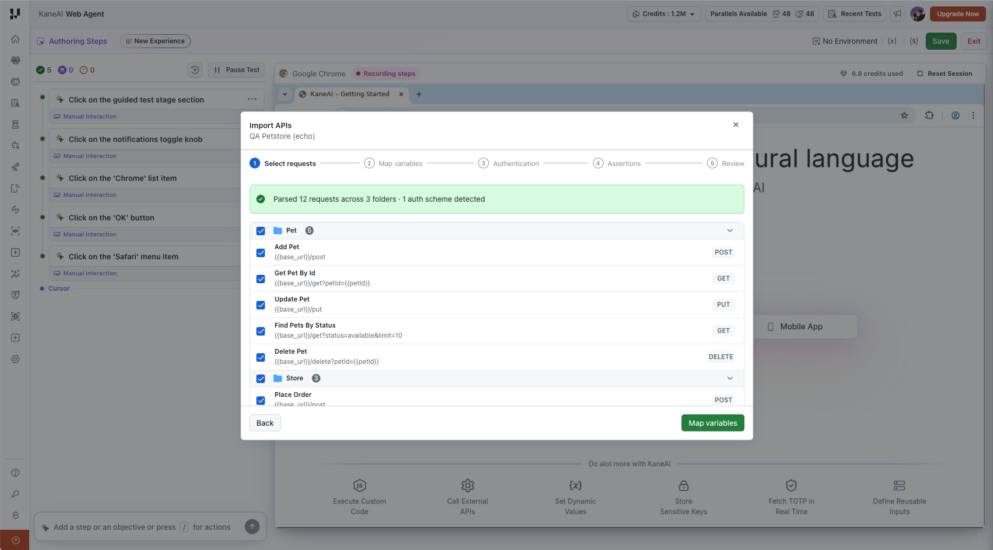993x550 pixels.
Task: Click Define Reusable Inputs icon
Action: 899,485
